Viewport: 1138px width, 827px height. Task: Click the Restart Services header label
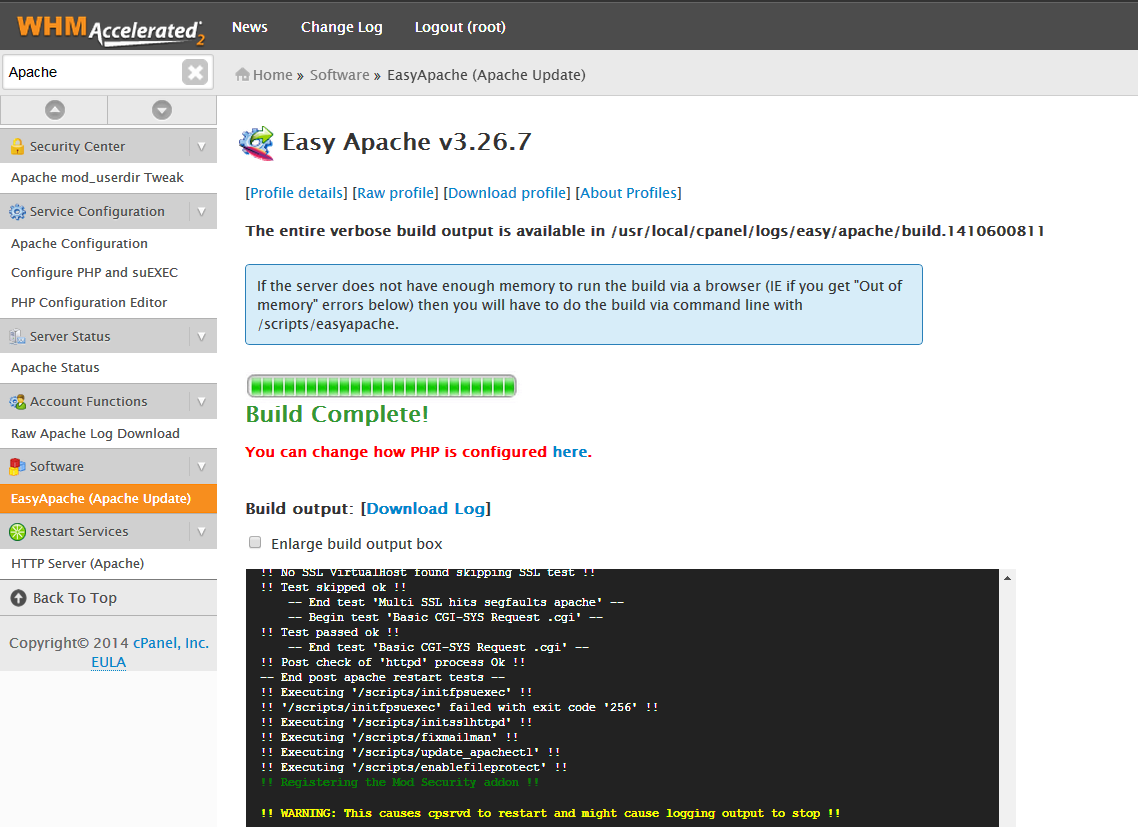[x=79, y=531]
